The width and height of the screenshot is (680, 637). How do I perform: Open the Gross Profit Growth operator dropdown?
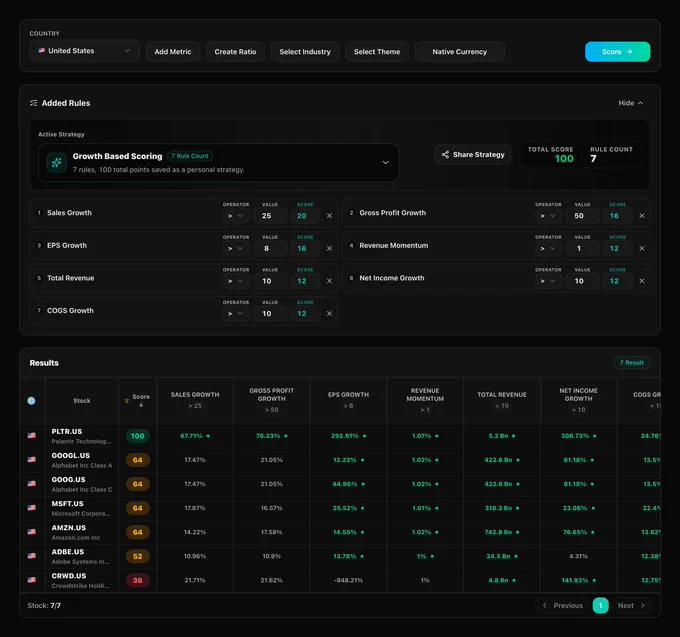point(547,216)
